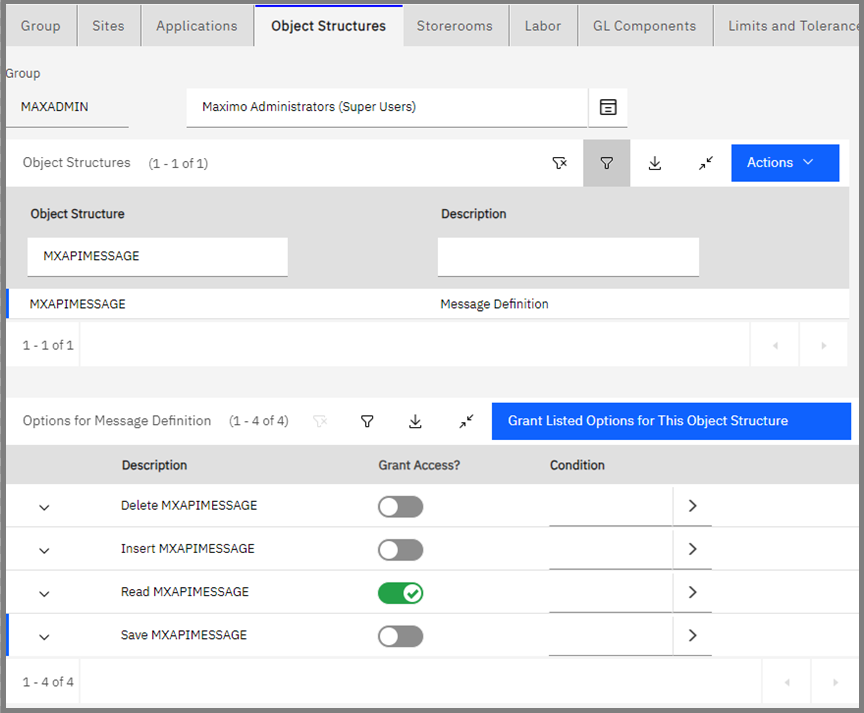The width and height of the screenshot is (864, 713).
Task: Switch to the Storerooms tab
Action: coord(455,25)
